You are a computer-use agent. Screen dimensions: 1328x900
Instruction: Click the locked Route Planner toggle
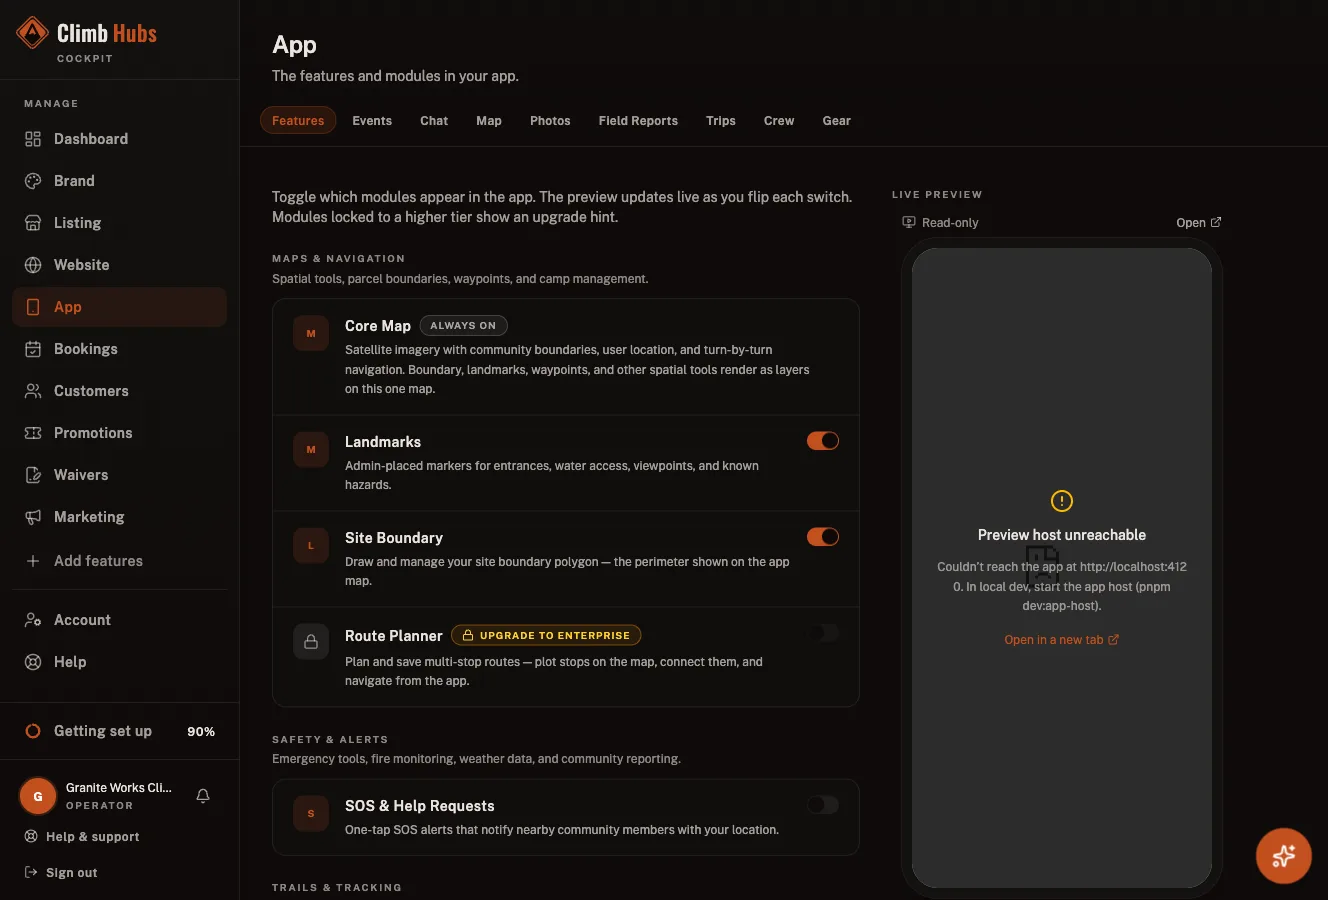[823, 633]
